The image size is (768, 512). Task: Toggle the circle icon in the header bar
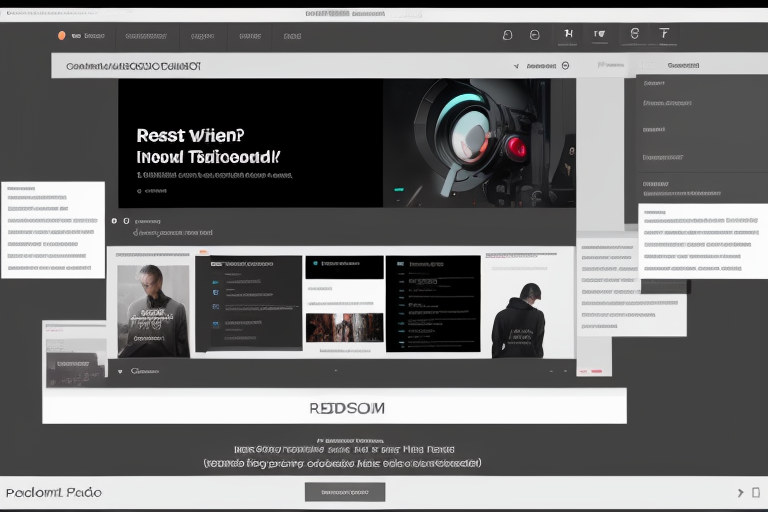(x=565, y=65)
